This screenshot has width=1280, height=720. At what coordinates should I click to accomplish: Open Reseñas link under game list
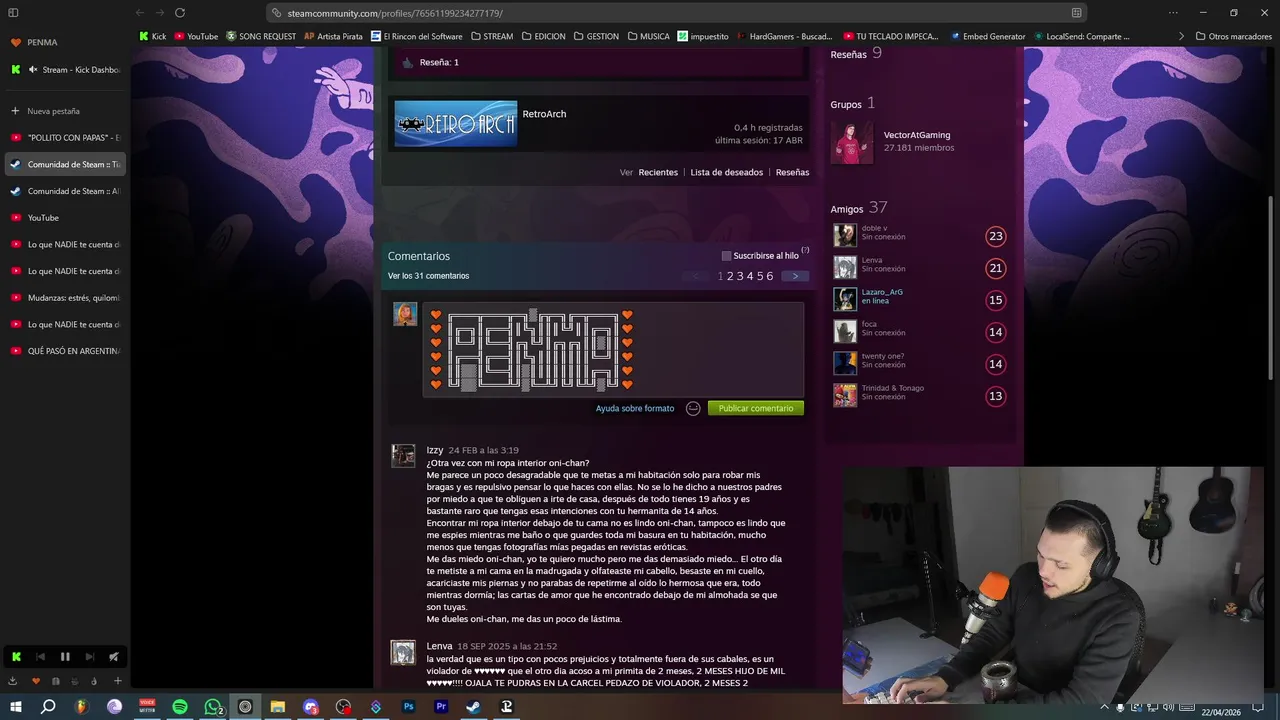pyautogui.click(x=792, y=172)
